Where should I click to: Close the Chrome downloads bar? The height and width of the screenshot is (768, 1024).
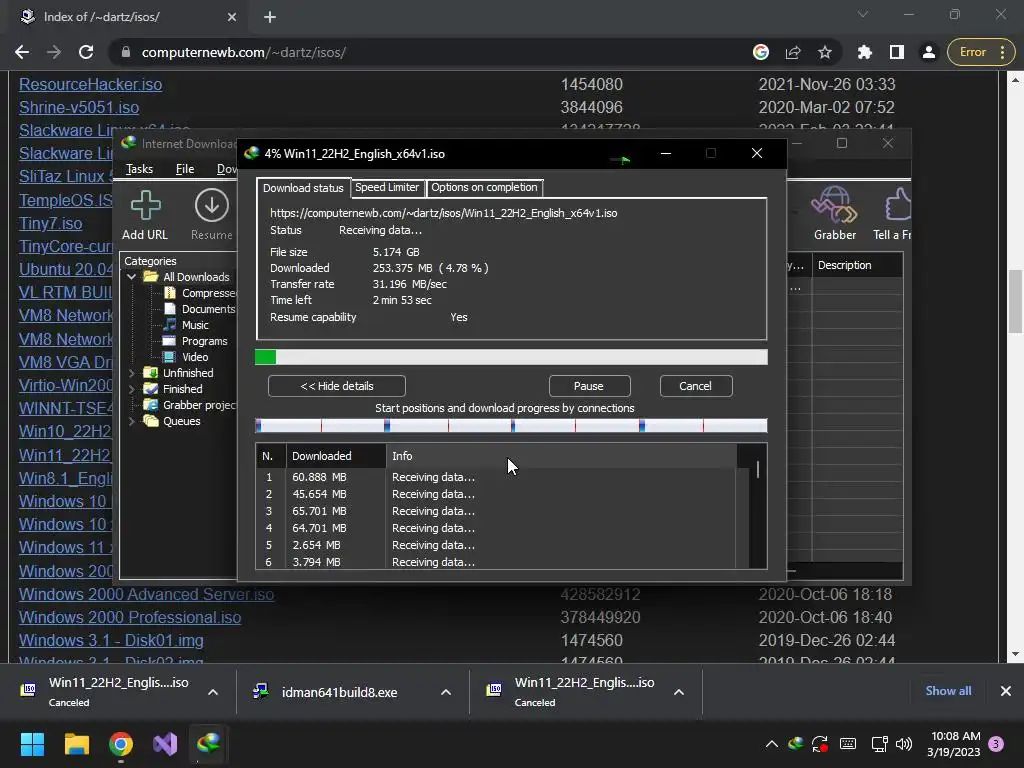point(1006,691)
